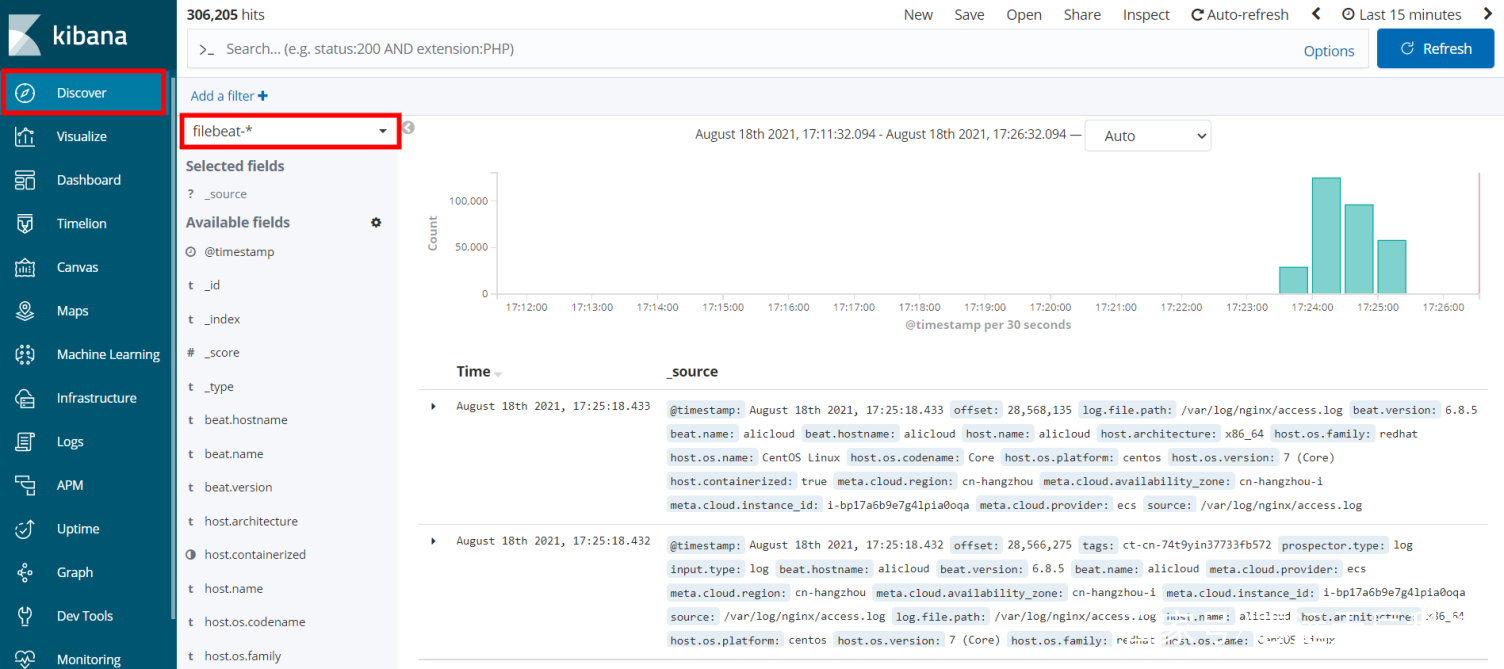Click the _source column header
The height and width of the screenshot is (669, 1504).
(x=693, y=371)
